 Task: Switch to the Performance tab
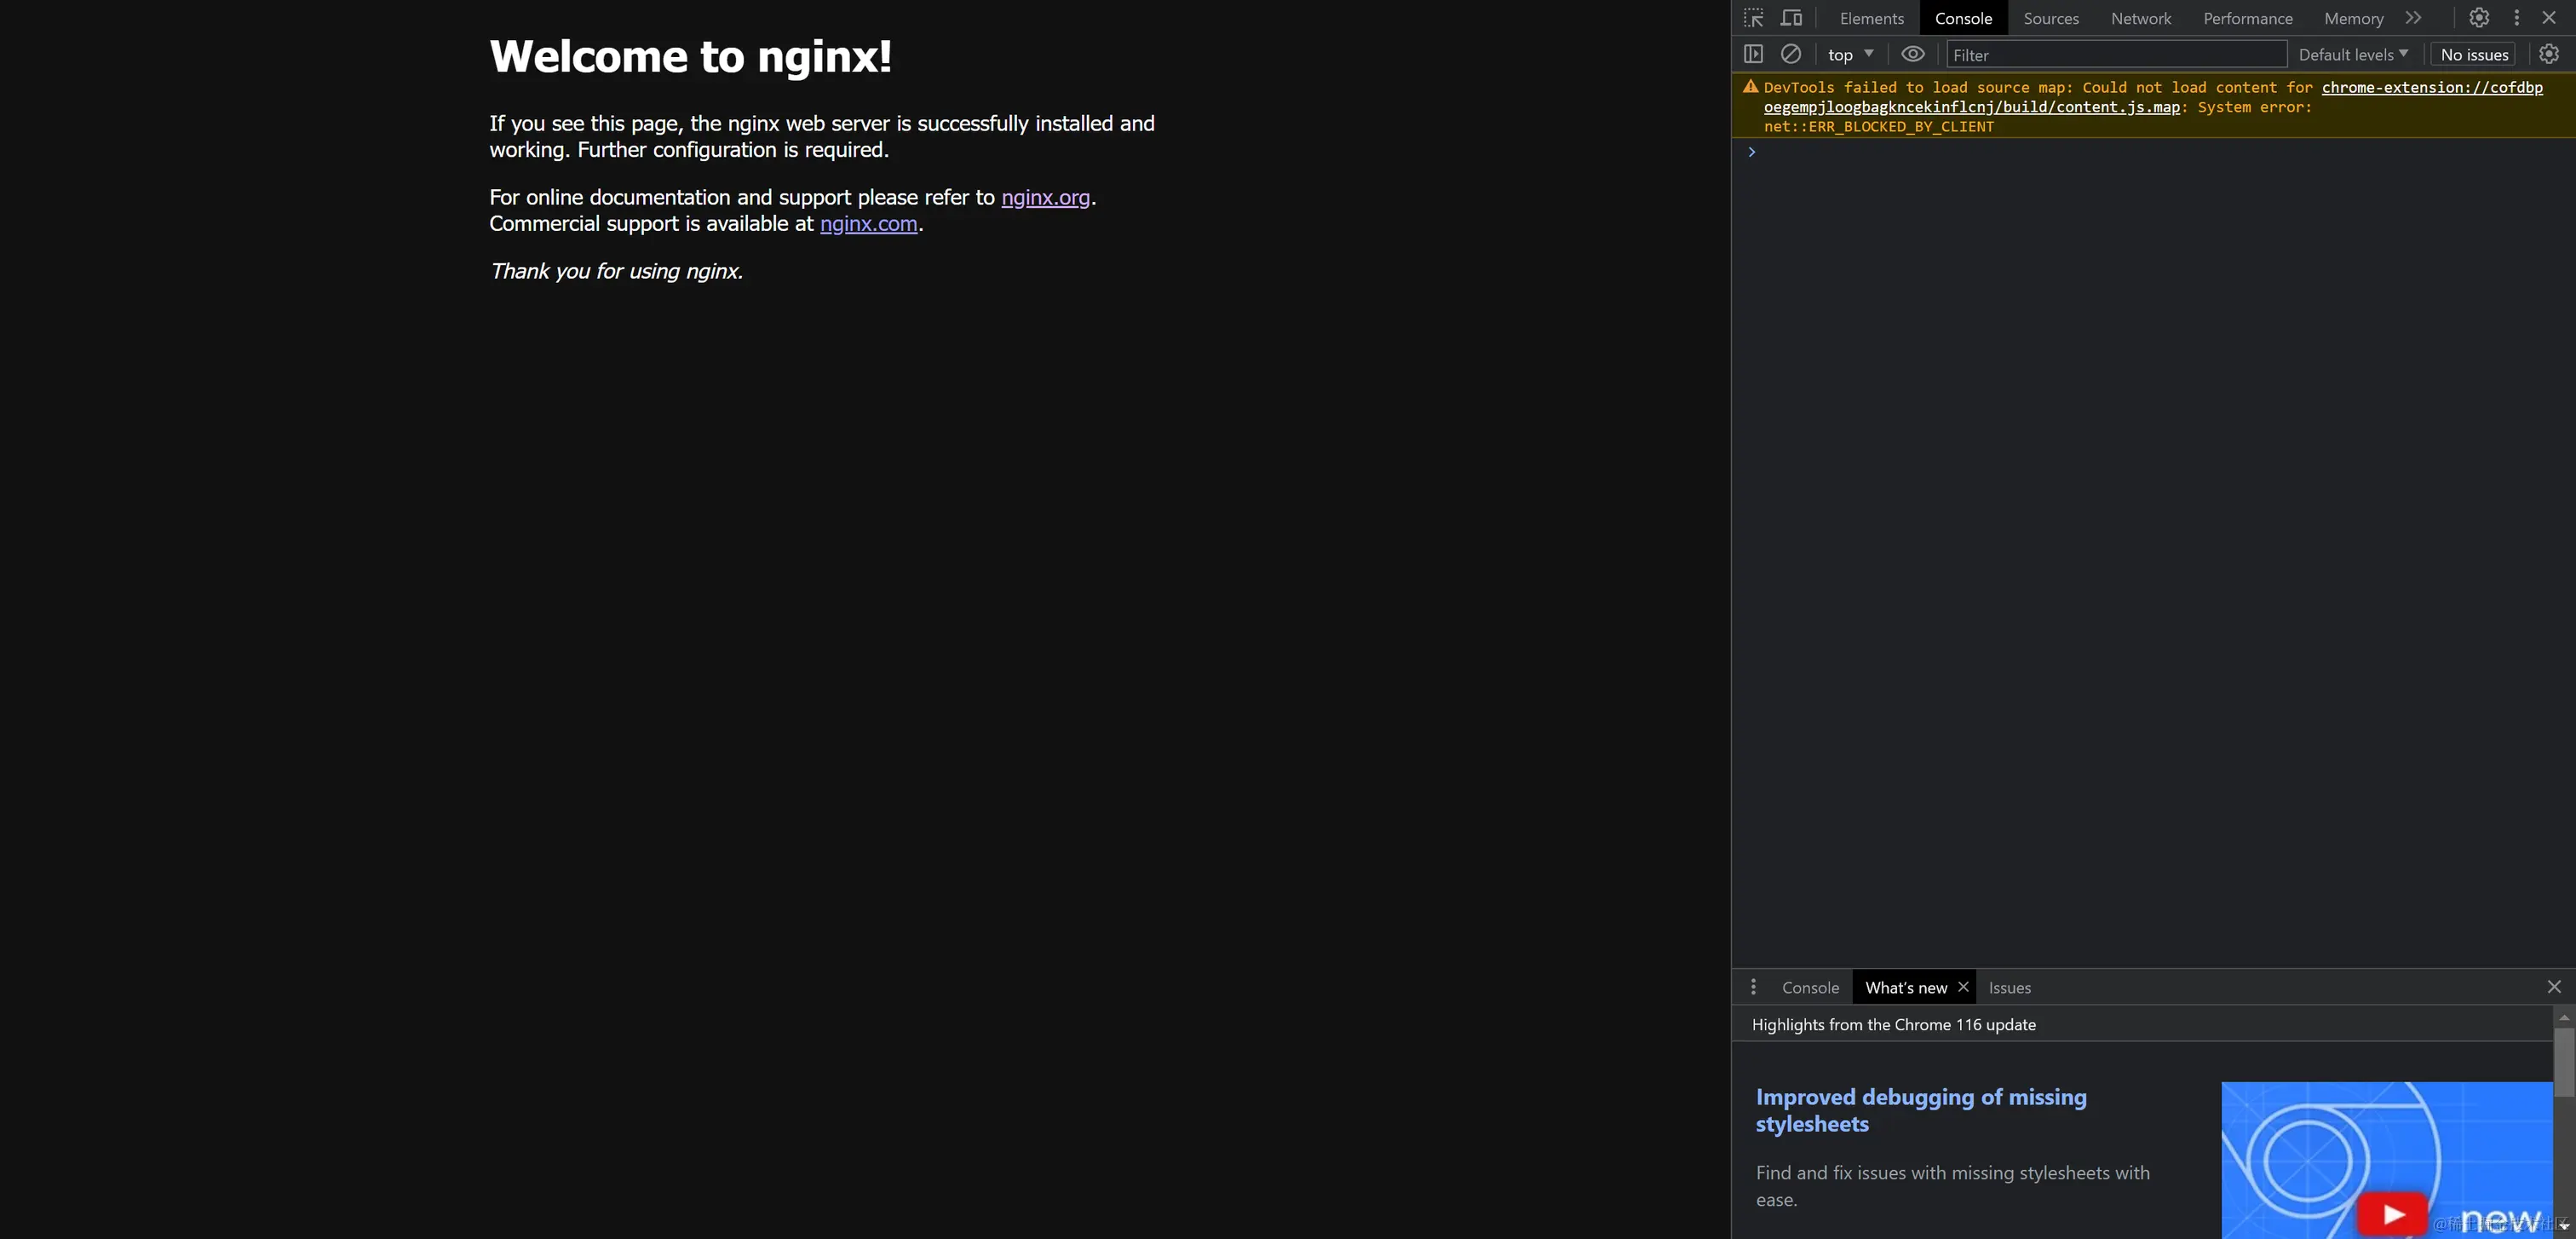(x=2248, y=18)
